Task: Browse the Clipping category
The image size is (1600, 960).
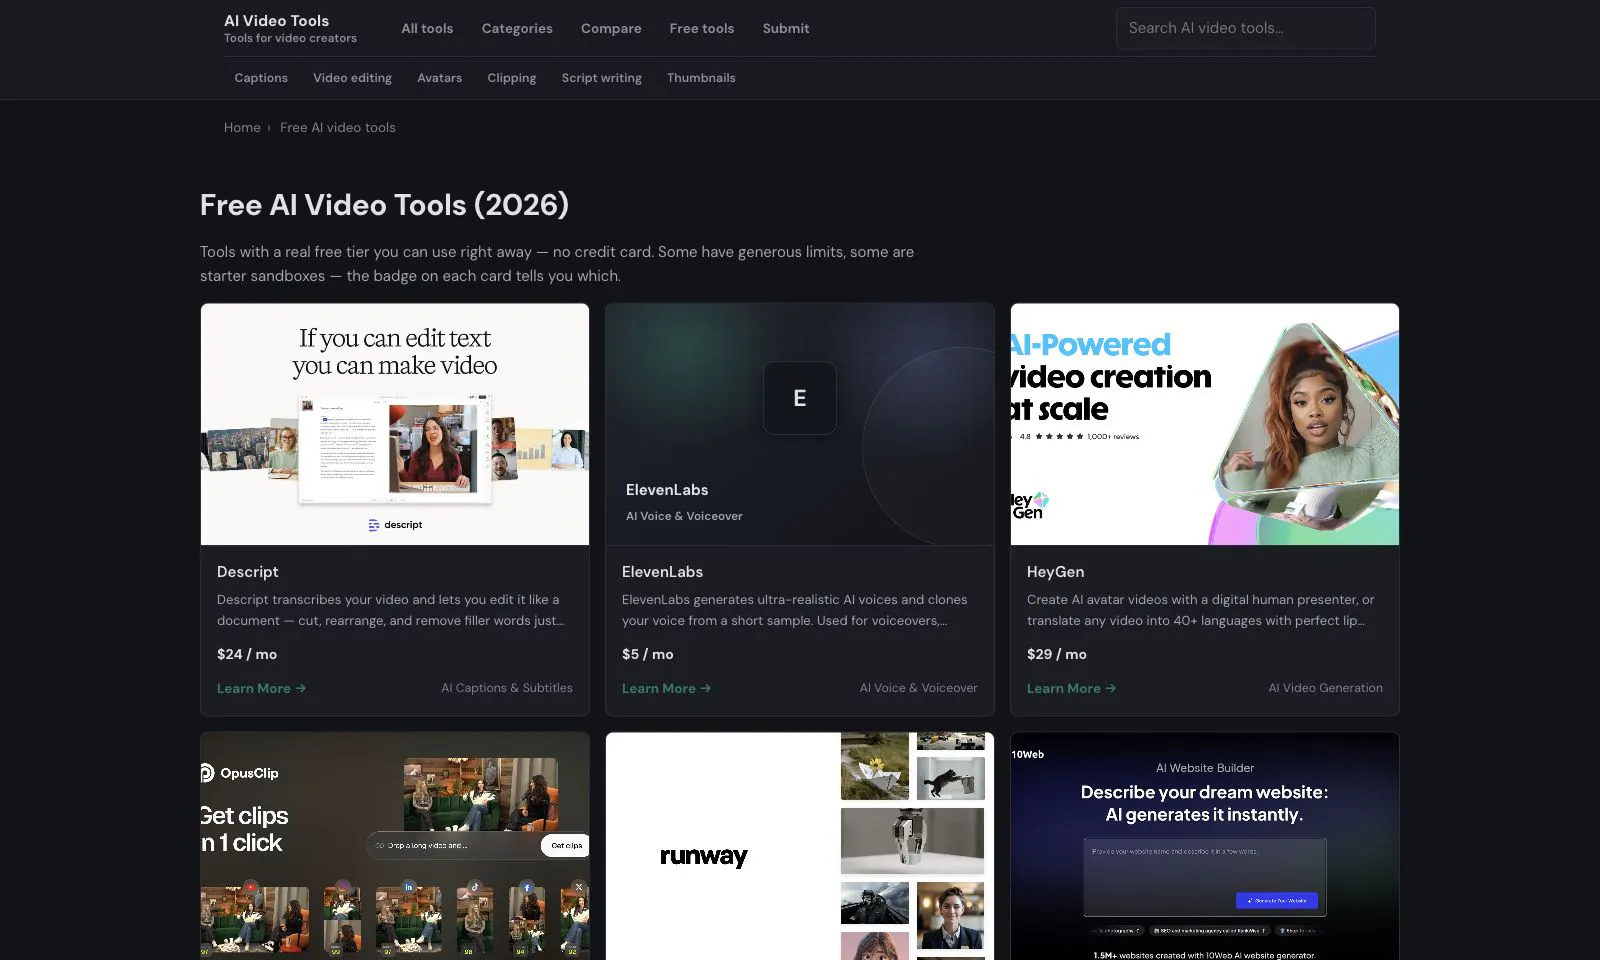Action: pos(512,78)
